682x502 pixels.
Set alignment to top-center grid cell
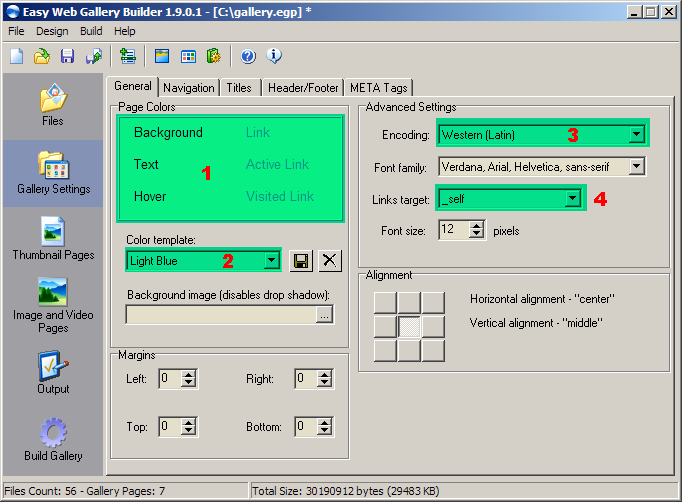409,303
